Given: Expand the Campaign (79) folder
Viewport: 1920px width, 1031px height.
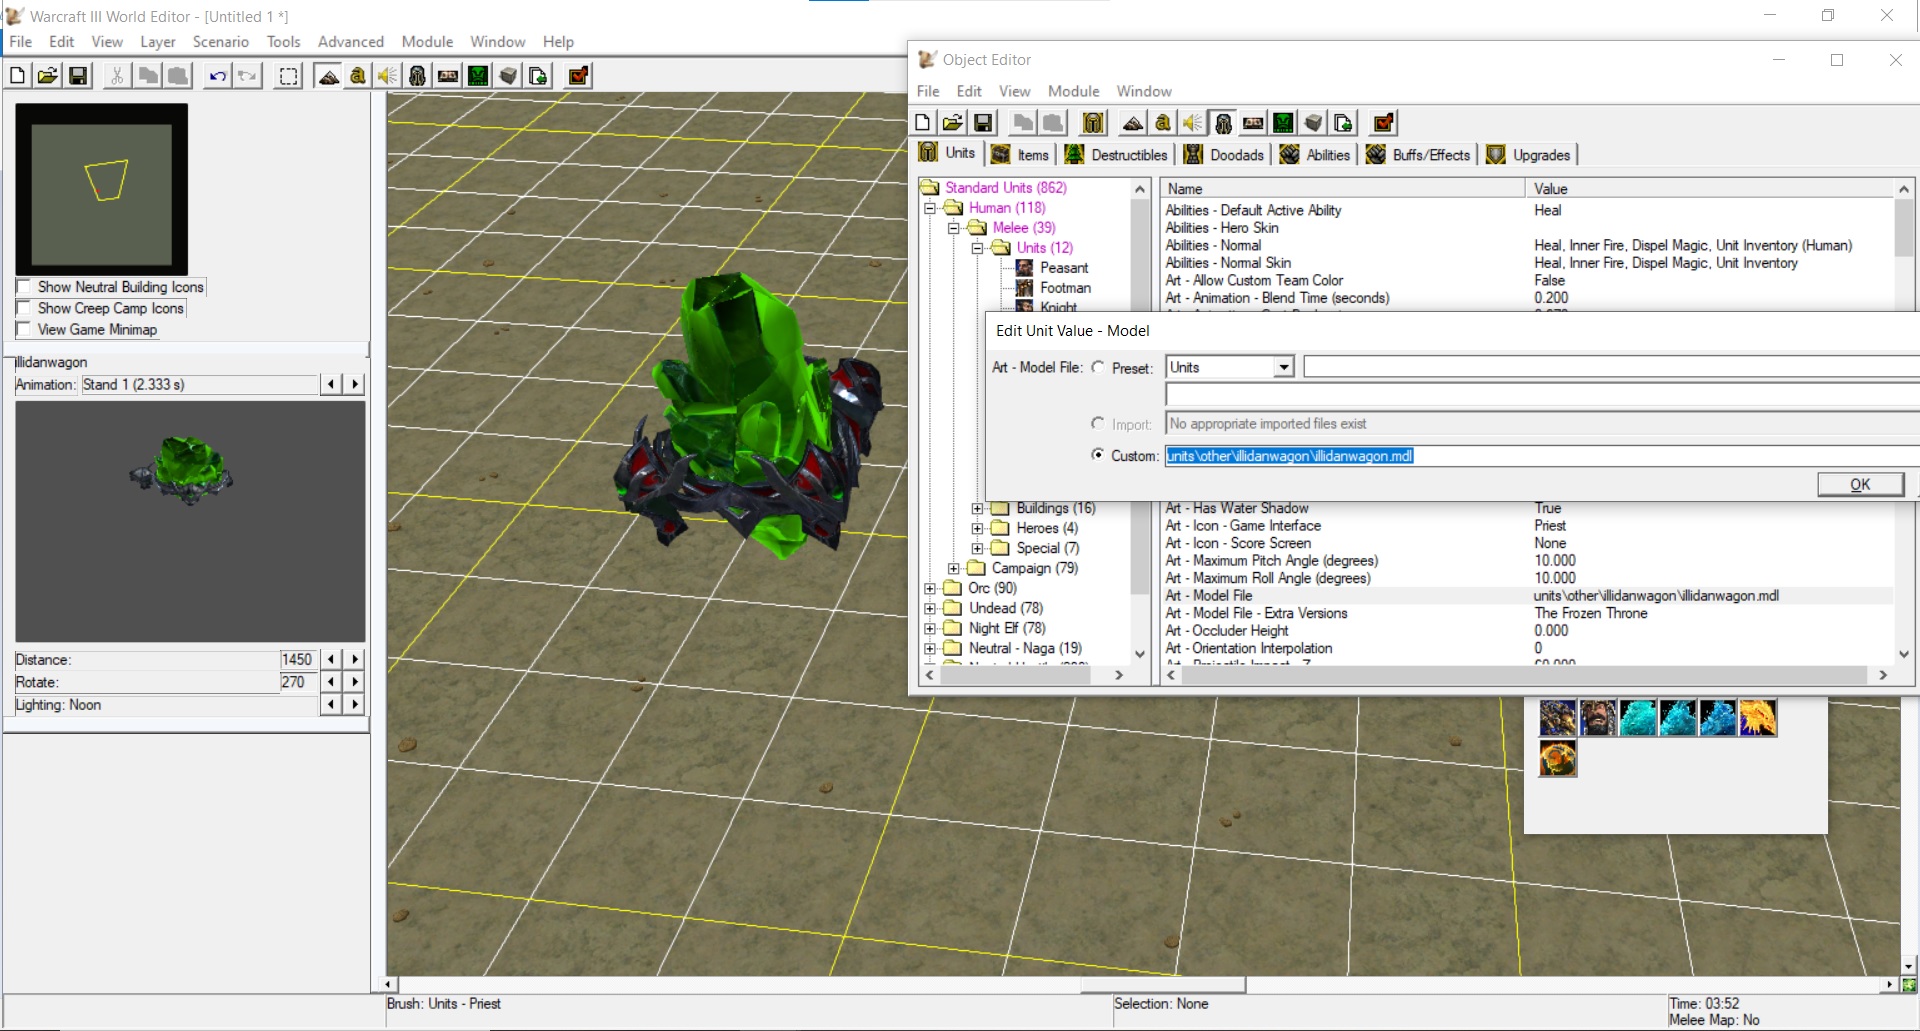Looking at the screenshot, I should tap(954, 568).
